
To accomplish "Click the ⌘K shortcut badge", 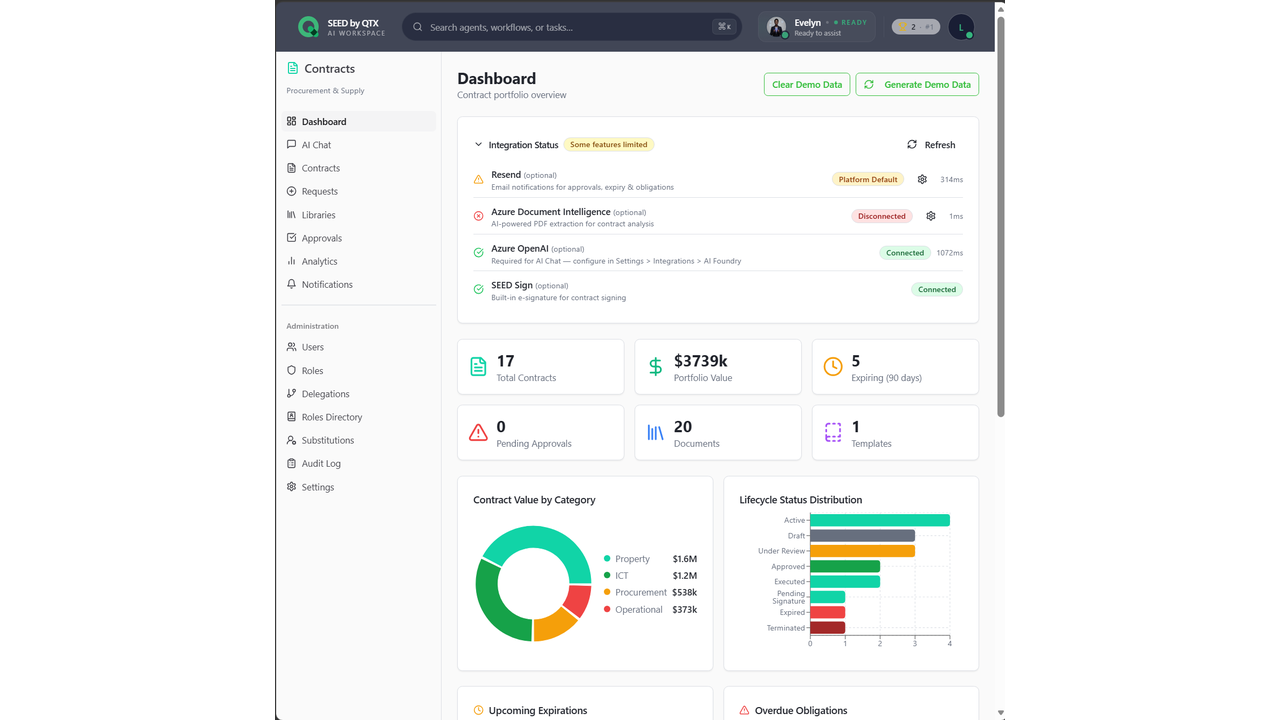I will [724, 27].
